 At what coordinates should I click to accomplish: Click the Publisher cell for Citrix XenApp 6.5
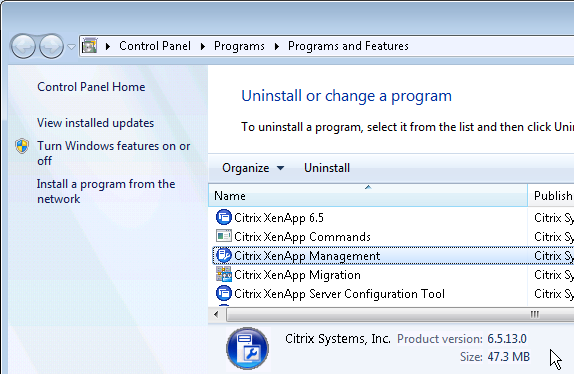(x=554, y=218)
